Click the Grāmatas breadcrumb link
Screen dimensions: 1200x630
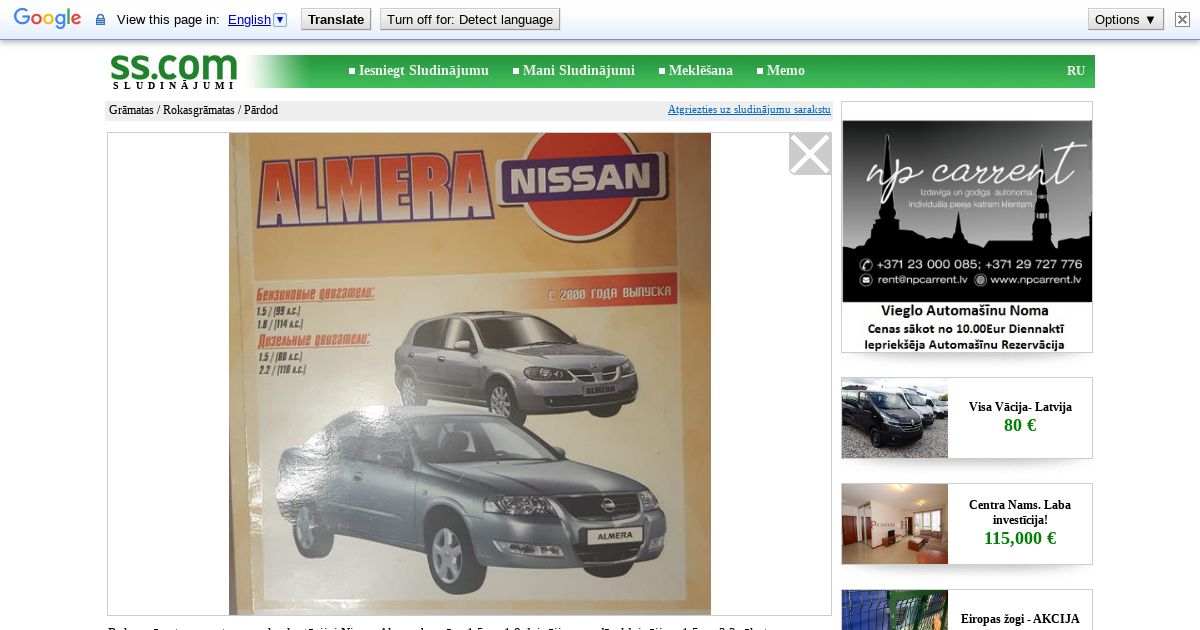click(x=131, y=110)
